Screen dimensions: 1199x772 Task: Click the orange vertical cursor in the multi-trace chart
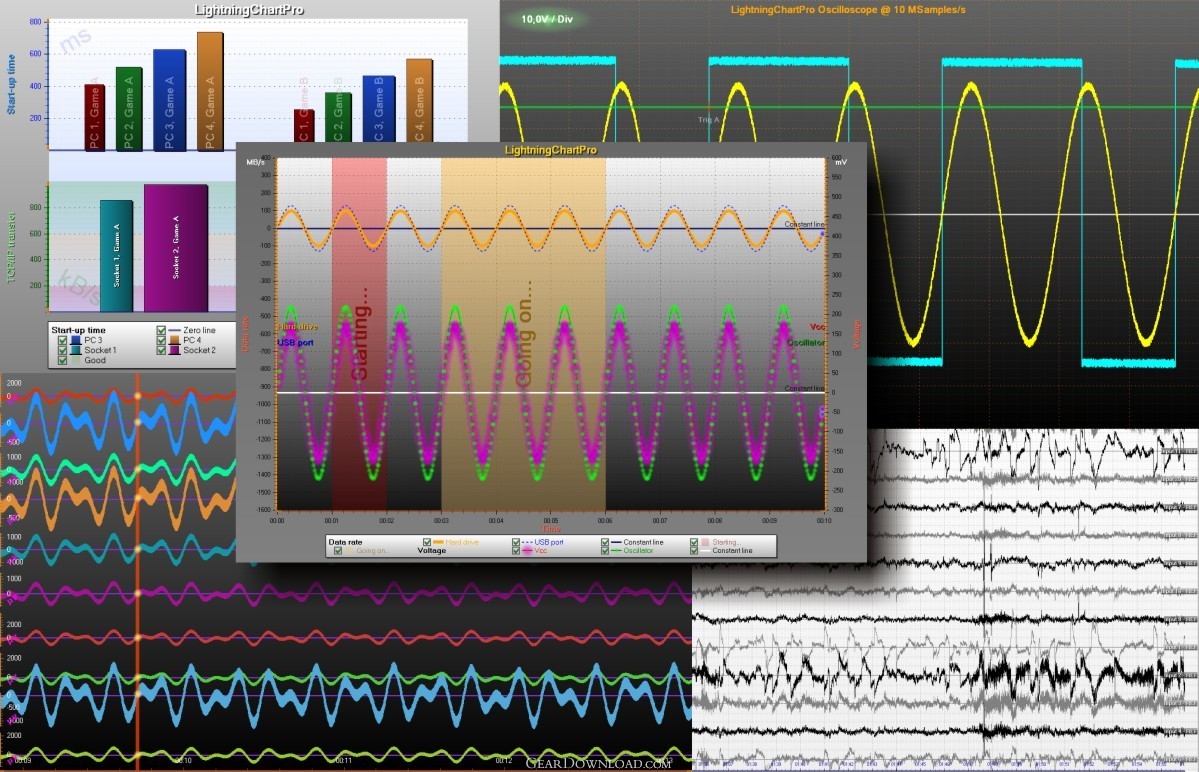(138, 572)
